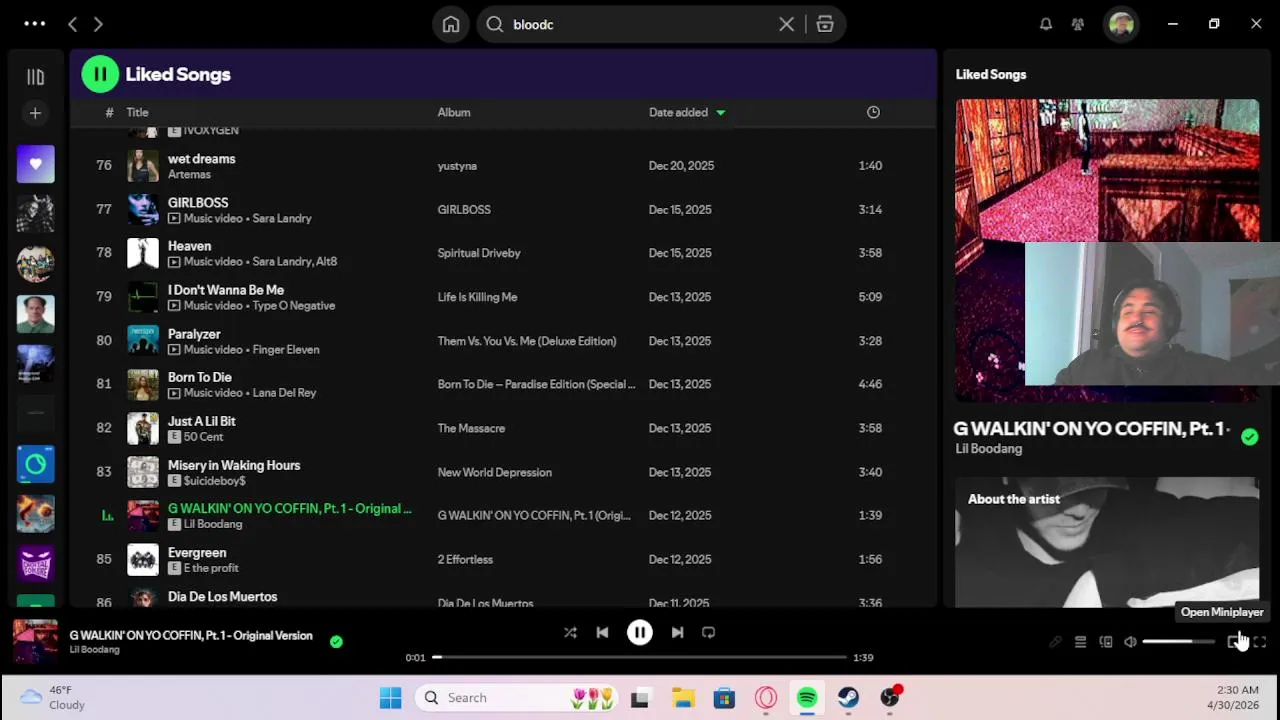The height and width of the screenshot is (720, 1280).
Task: Open Liked Songs heart tile in sidebar
Action: coord(35,164)
